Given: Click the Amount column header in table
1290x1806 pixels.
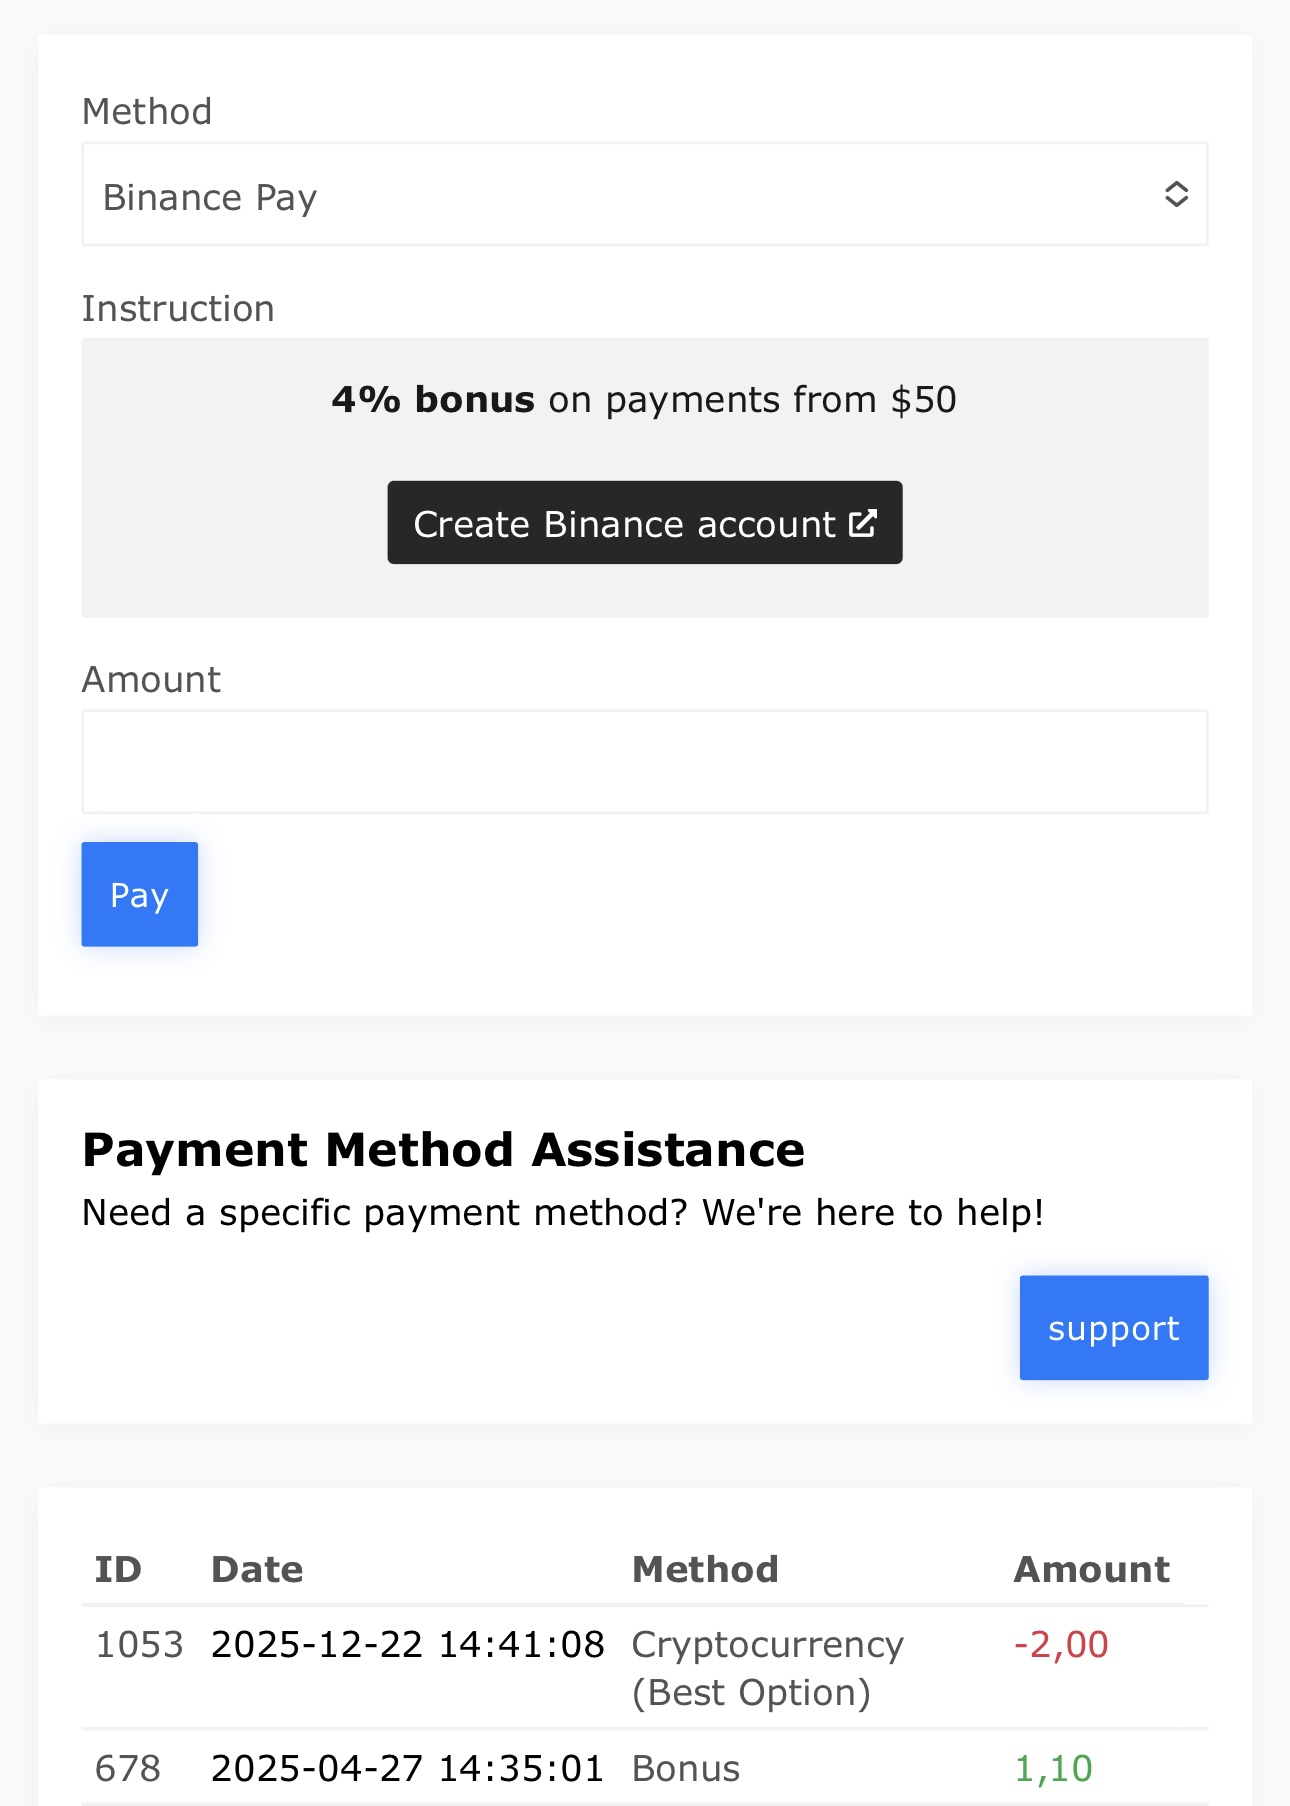Looking at the screenshot, I should (x=1091, y=1569).
